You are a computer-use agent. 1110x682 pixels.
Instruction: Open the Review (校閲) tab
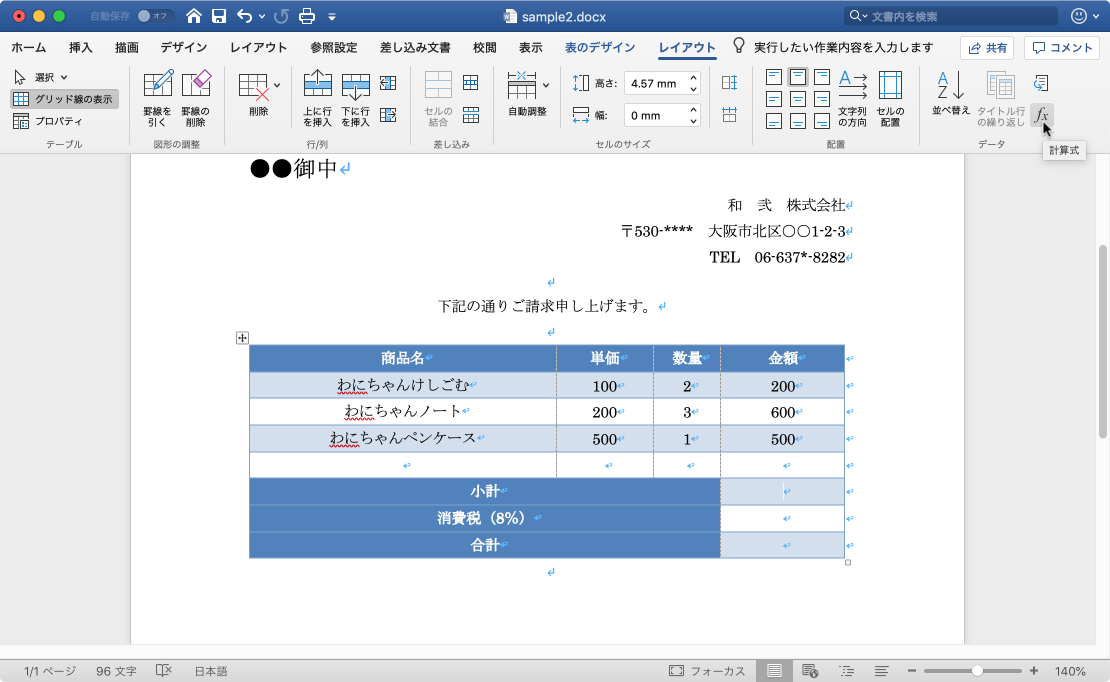click(485, 47)
